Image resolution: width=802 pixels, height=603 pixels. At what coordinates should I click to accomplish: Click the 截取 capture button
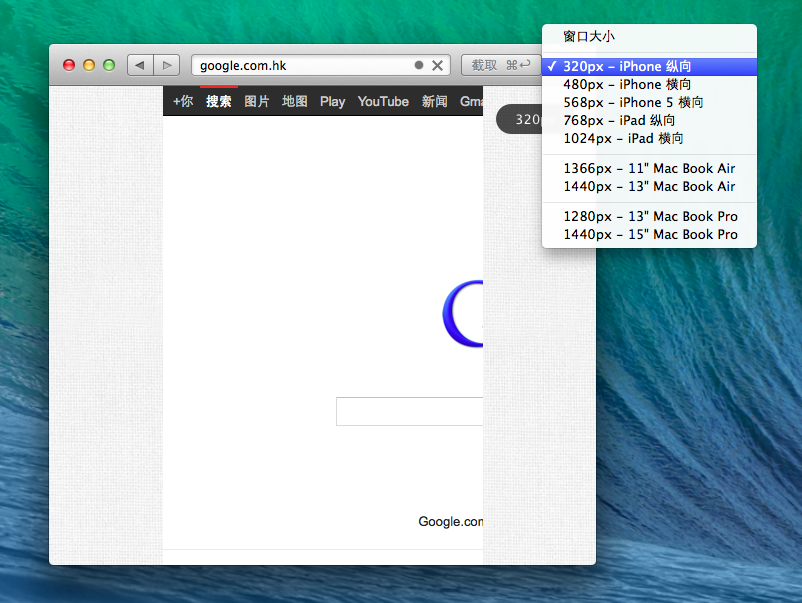coord(501,65)
